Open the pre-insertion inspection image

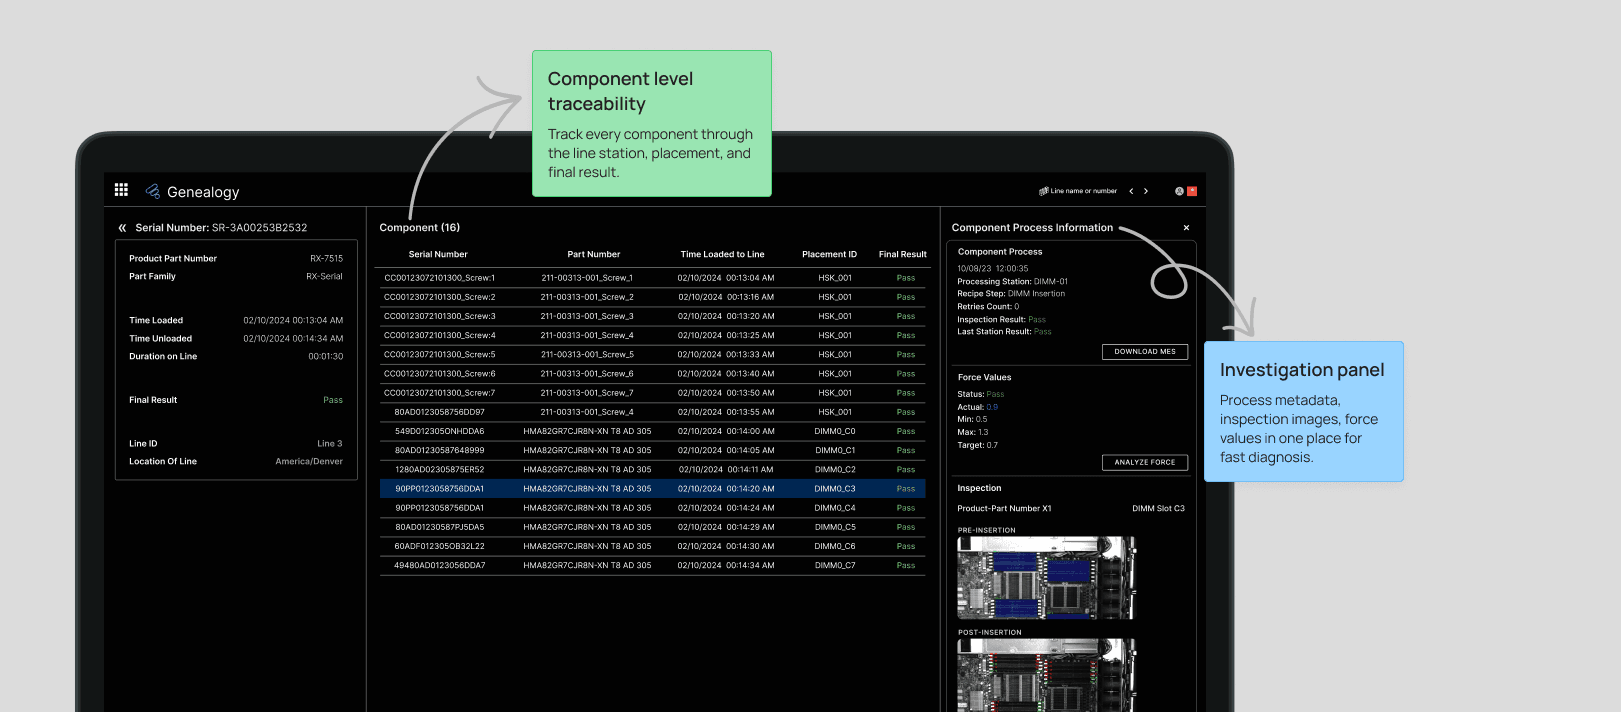pos(1047,578)
